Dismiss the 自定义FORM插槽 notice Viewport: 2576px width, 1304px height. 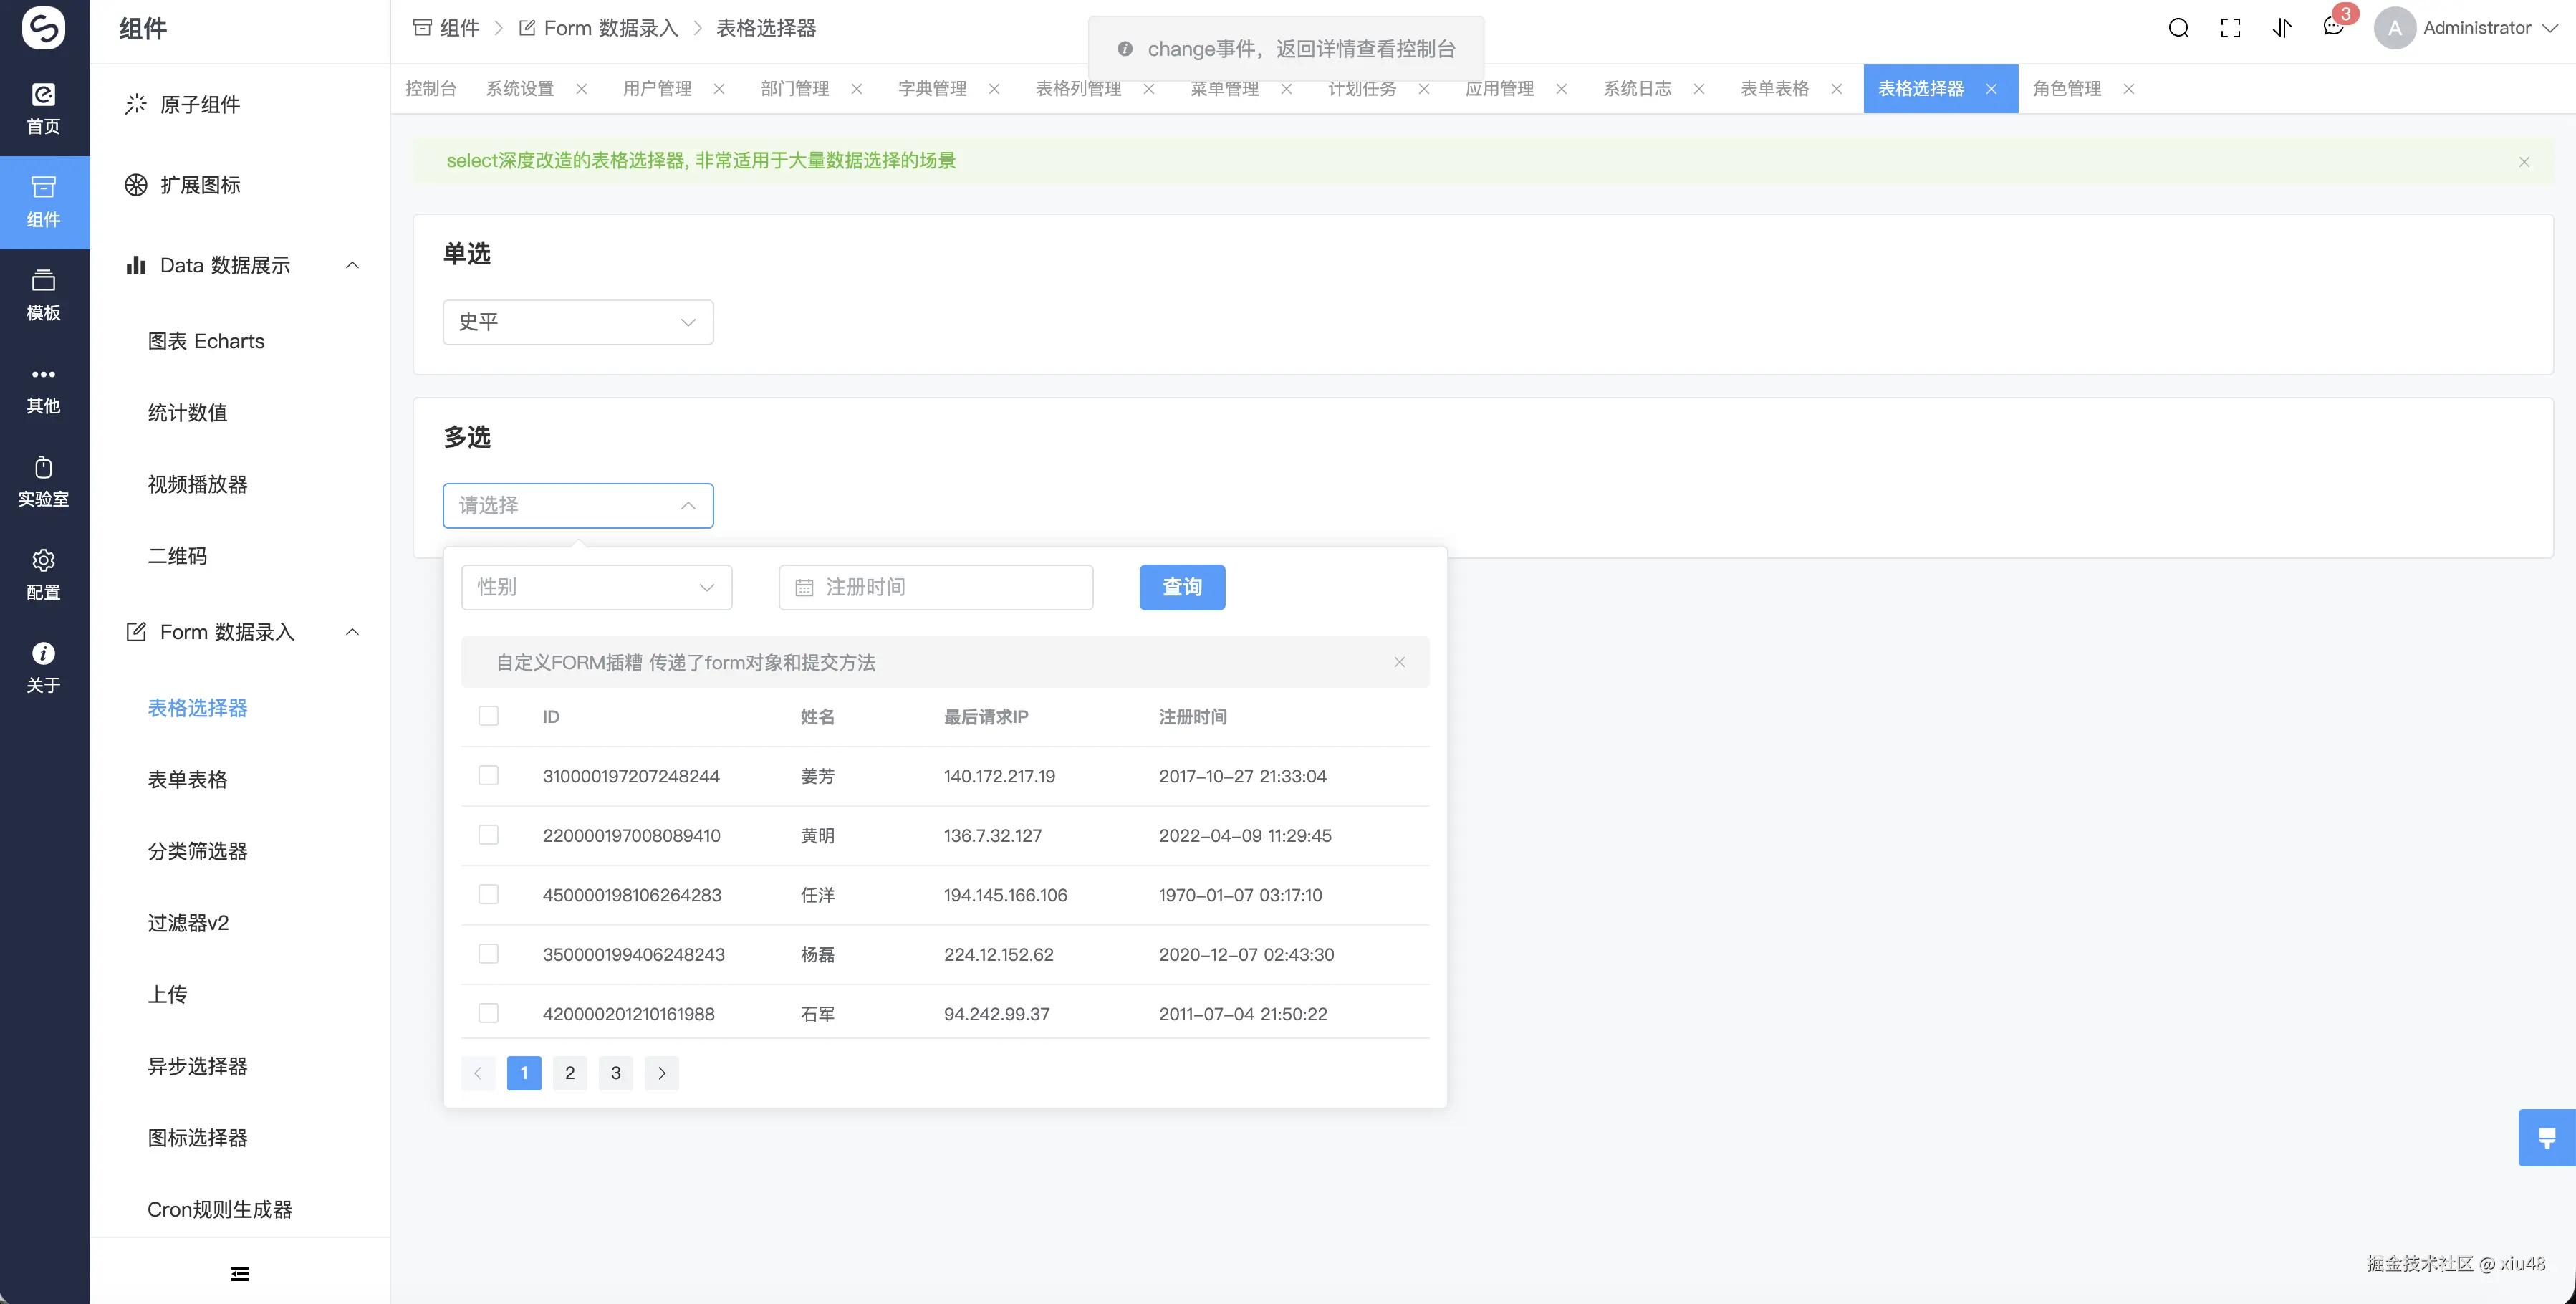click(1399, 662)
